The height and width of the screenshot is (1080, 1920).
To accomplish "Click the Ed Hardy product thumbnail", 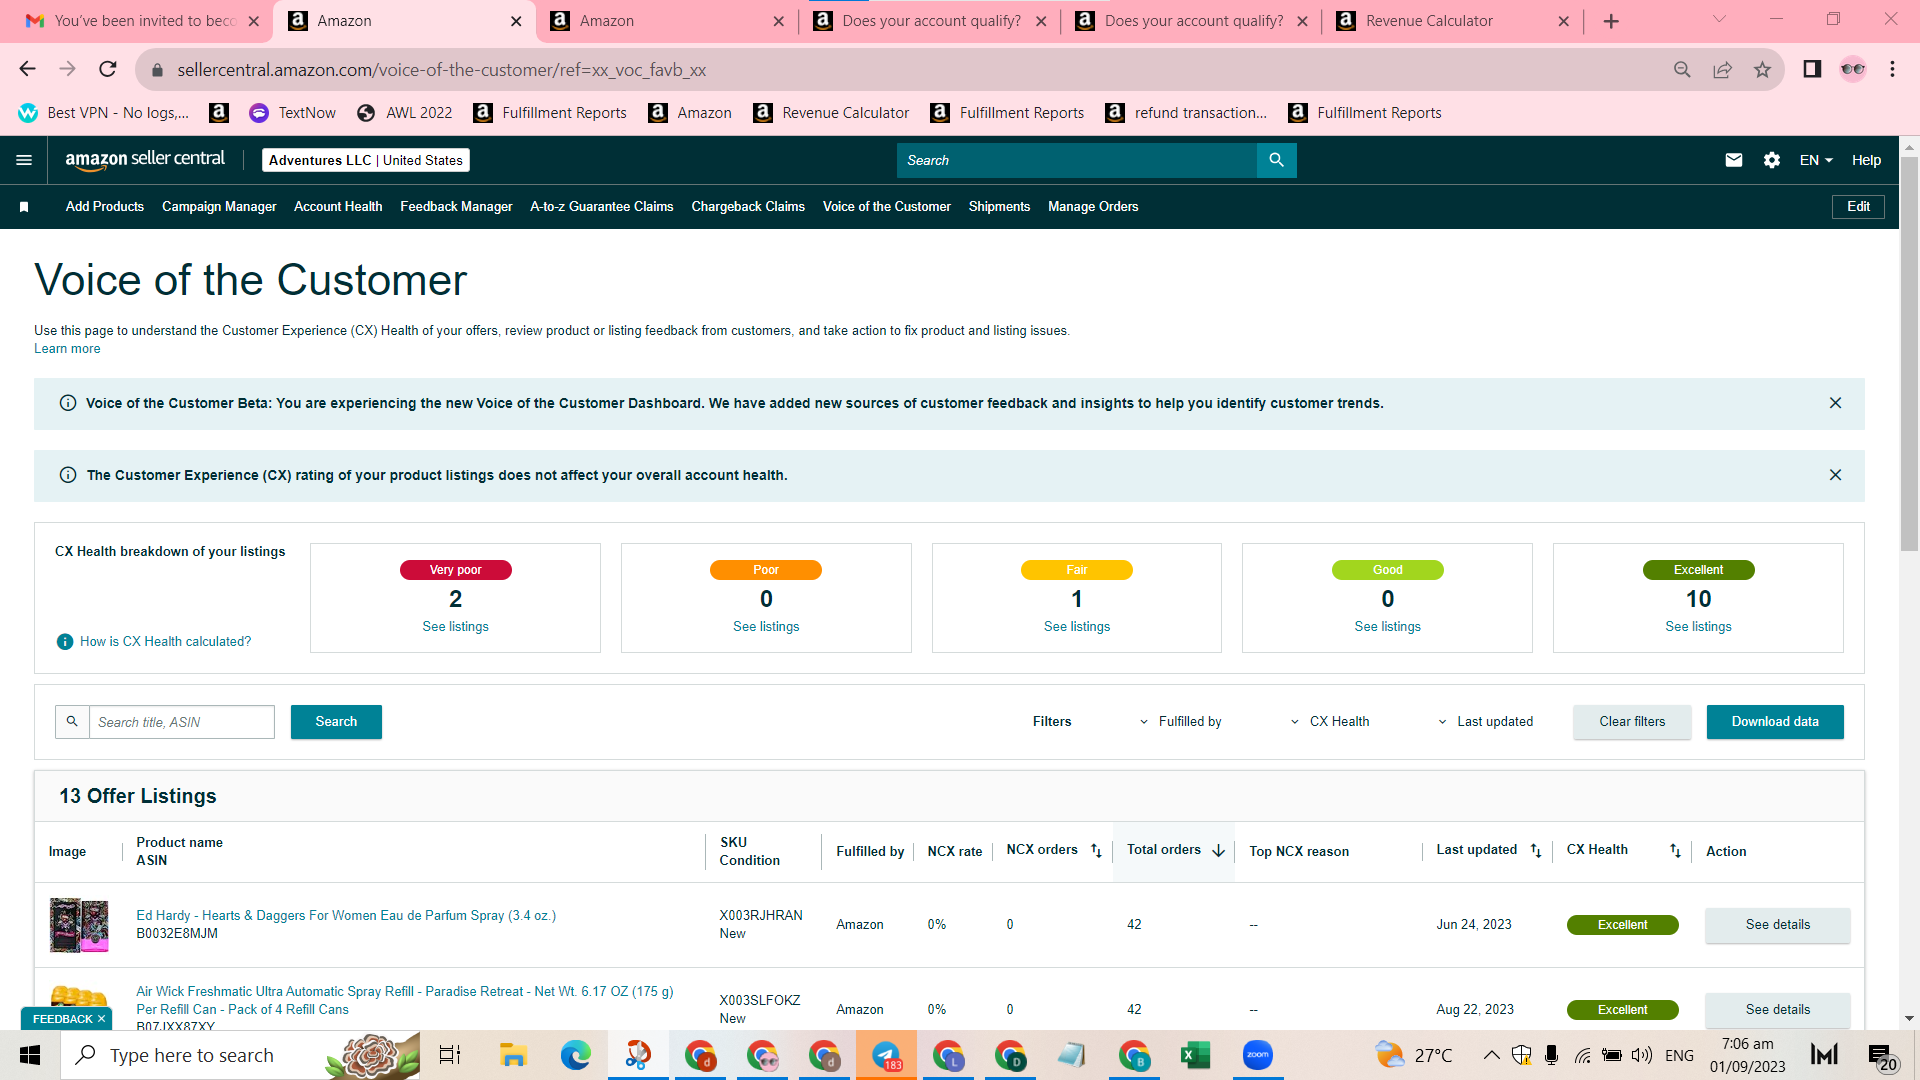I will [79, 925].
